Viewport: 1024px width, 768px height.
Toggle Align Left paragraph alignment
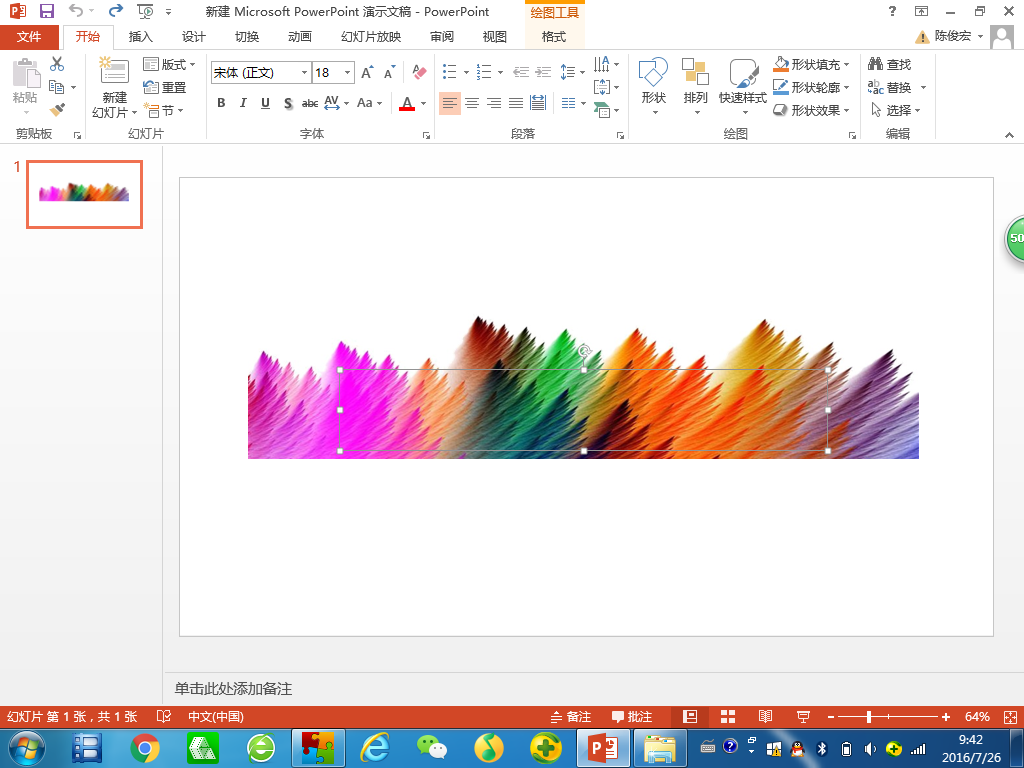[449, 103]
